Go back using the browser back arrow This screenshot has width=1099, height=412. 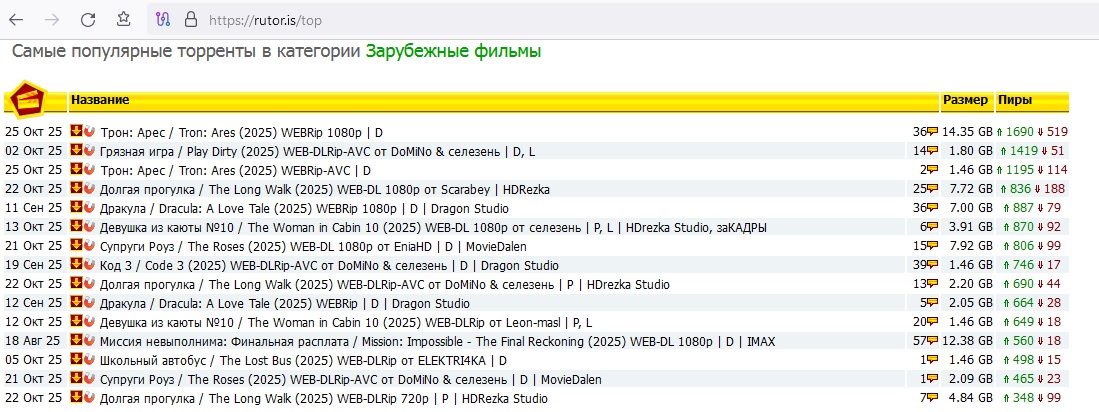tap(15, 20)
